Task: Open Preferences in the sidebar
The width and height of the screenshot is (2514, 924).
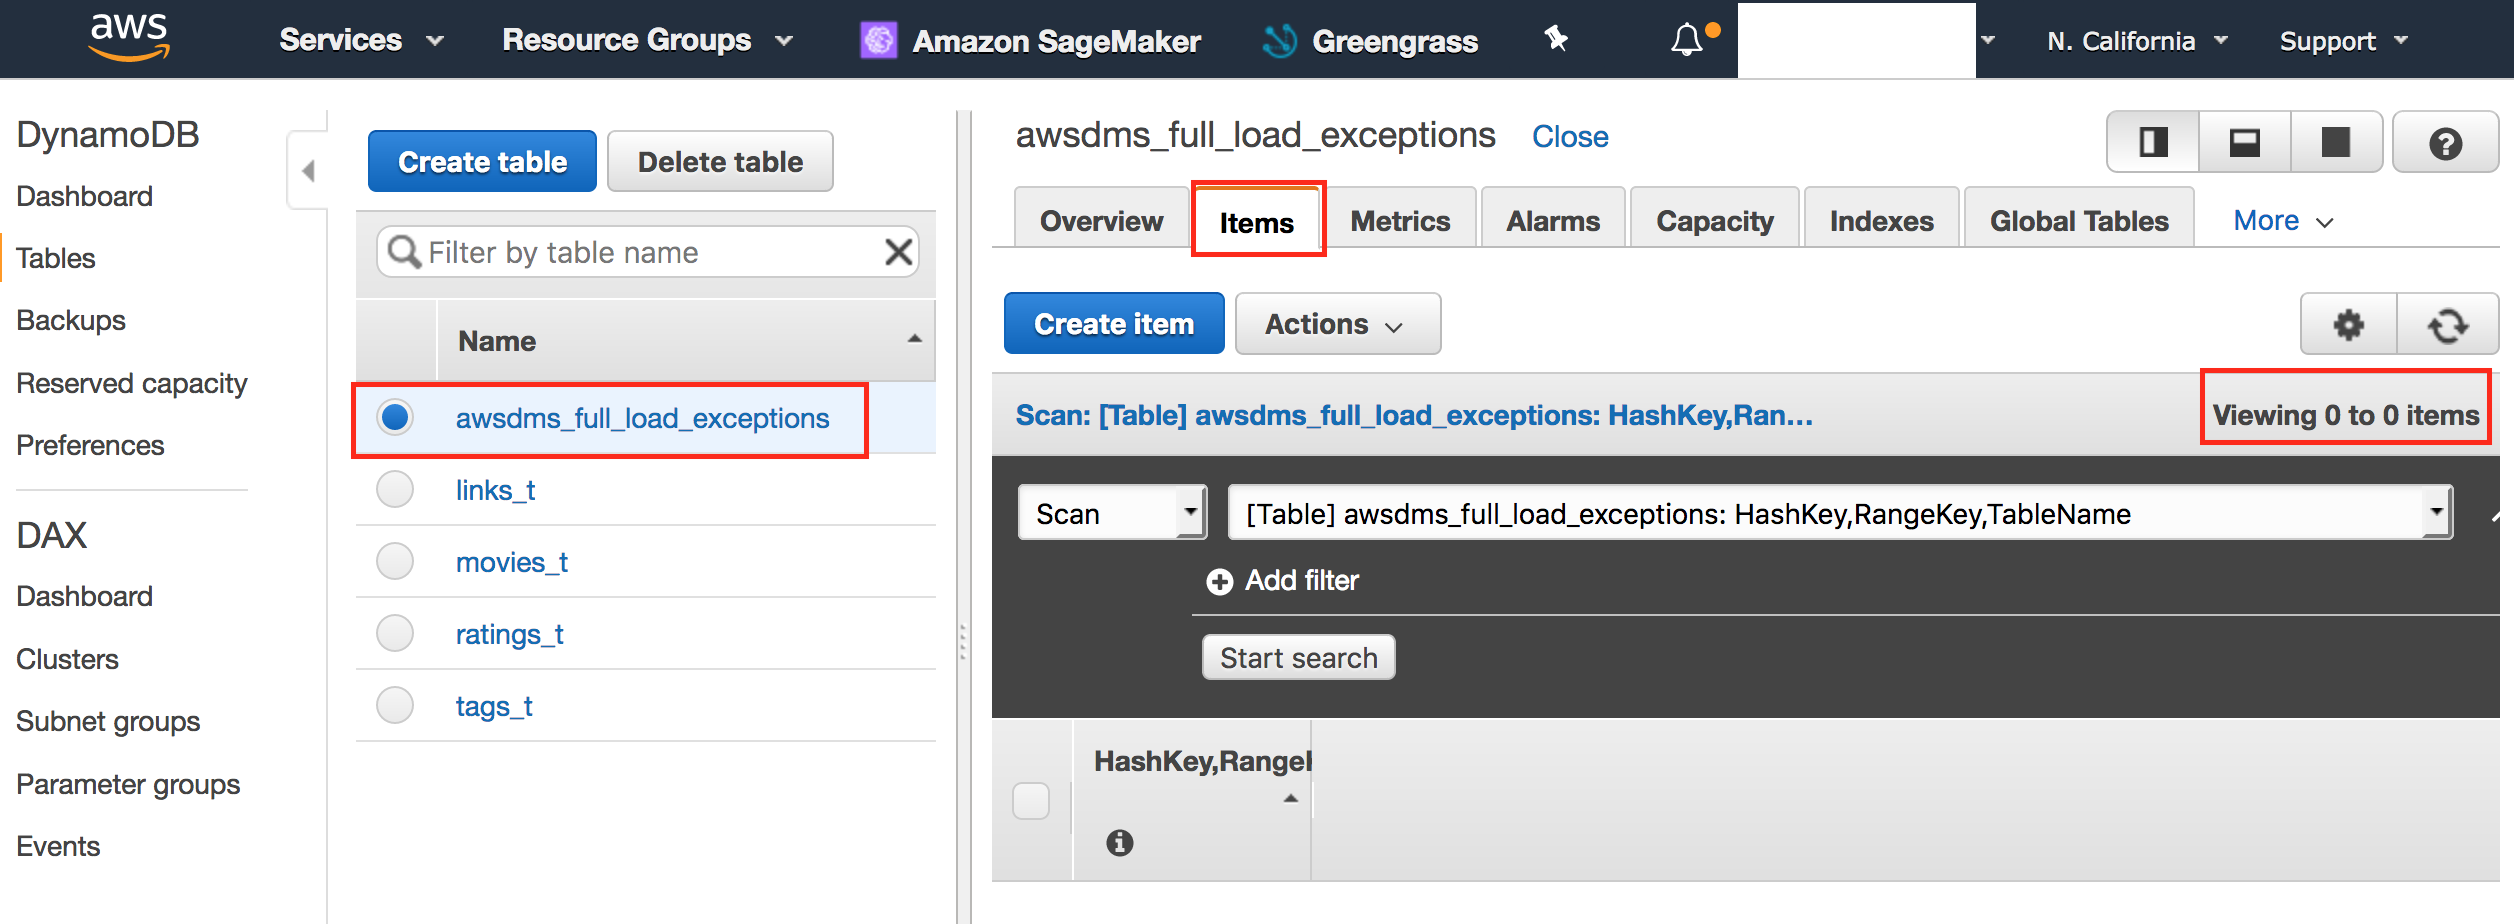Action: (90, 445)
